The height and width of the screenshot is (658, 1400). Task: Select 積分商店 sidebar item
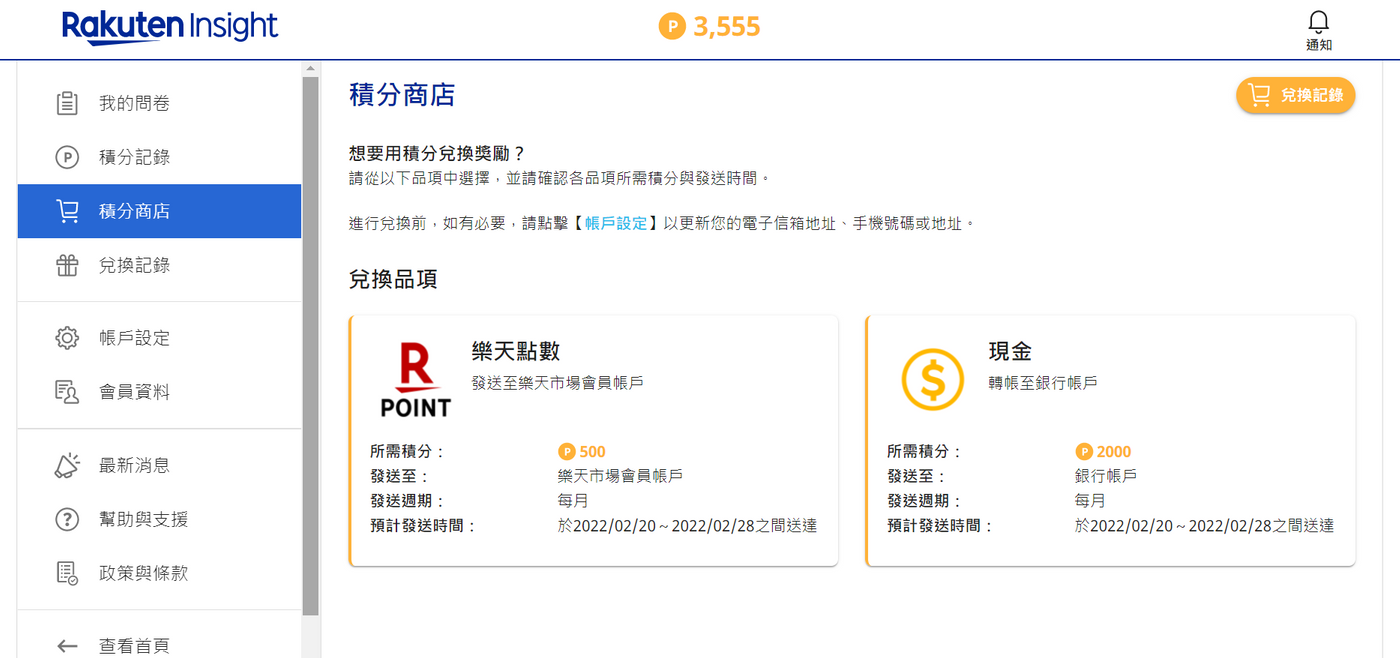pos(159,211)
